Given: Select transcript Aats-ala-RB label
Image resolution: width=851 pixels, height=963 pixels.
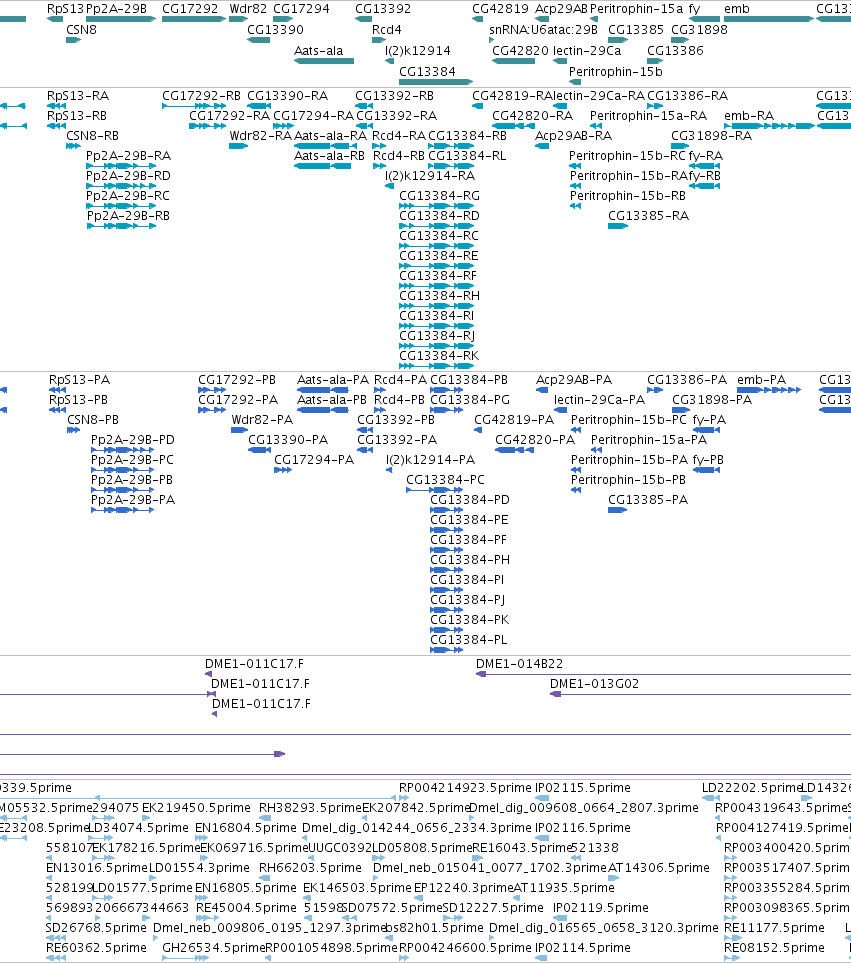Looking at the screenshot, I should [x=329, y=155].
